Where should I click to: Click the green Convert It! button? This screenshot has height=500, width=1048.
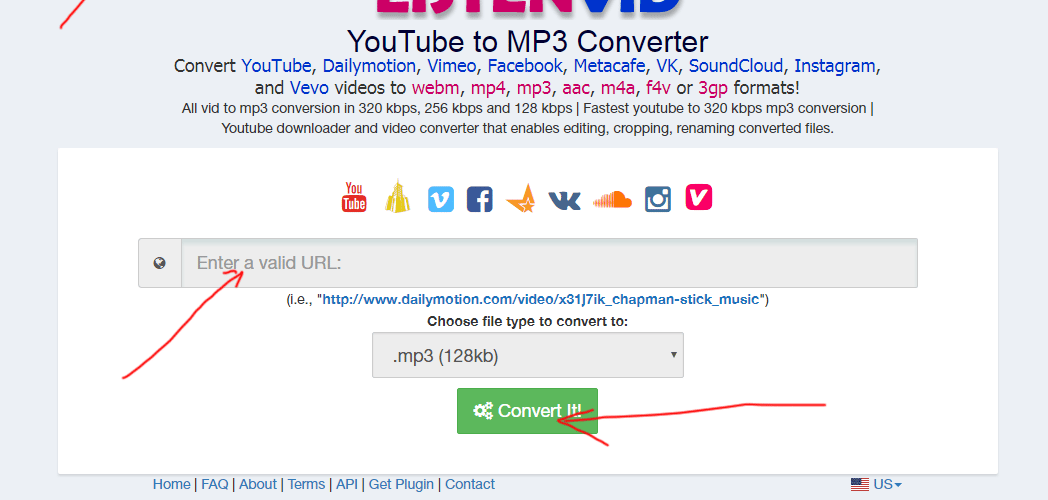[x=527, y=411]
